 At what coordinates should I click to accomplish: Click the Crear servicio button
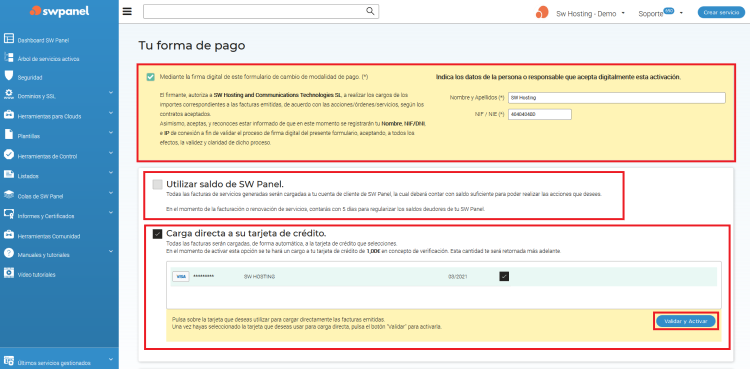721,13
